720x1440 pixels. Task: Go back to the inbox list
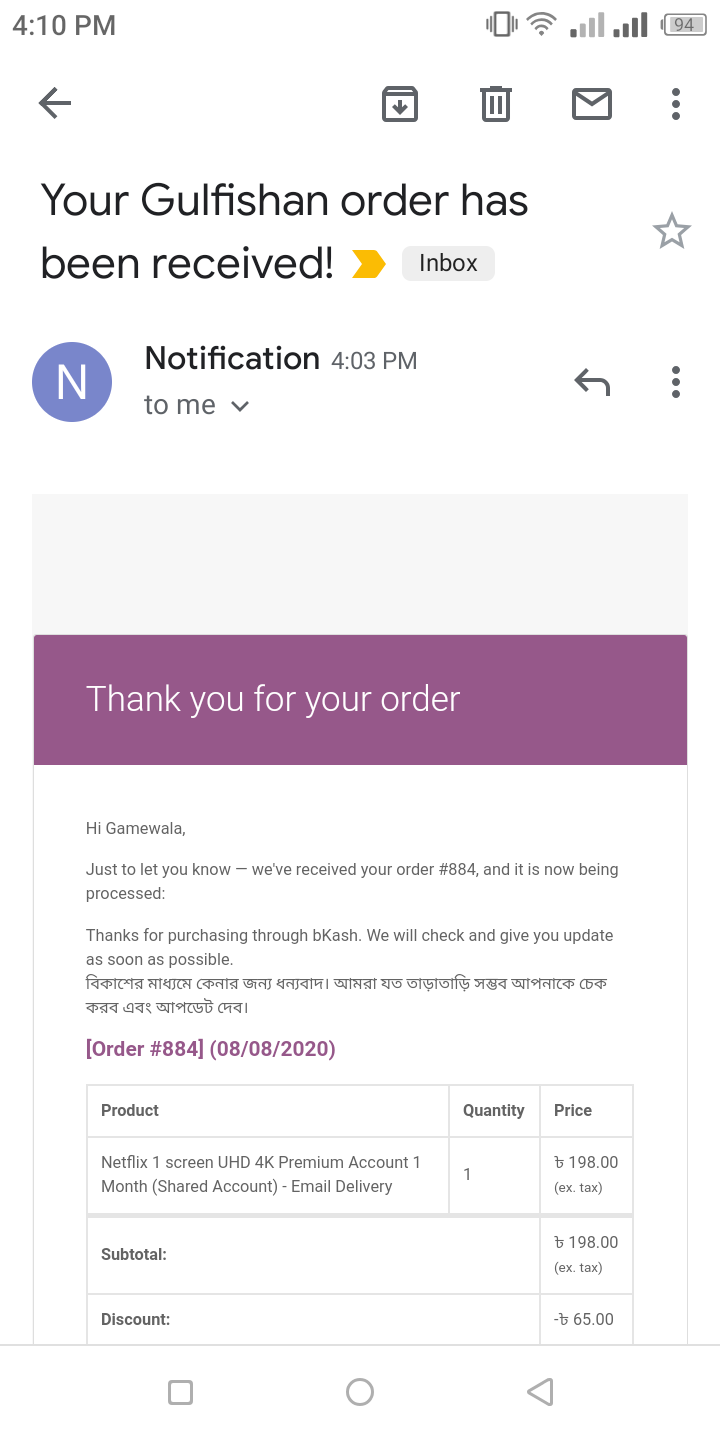[x=55, y=103]
